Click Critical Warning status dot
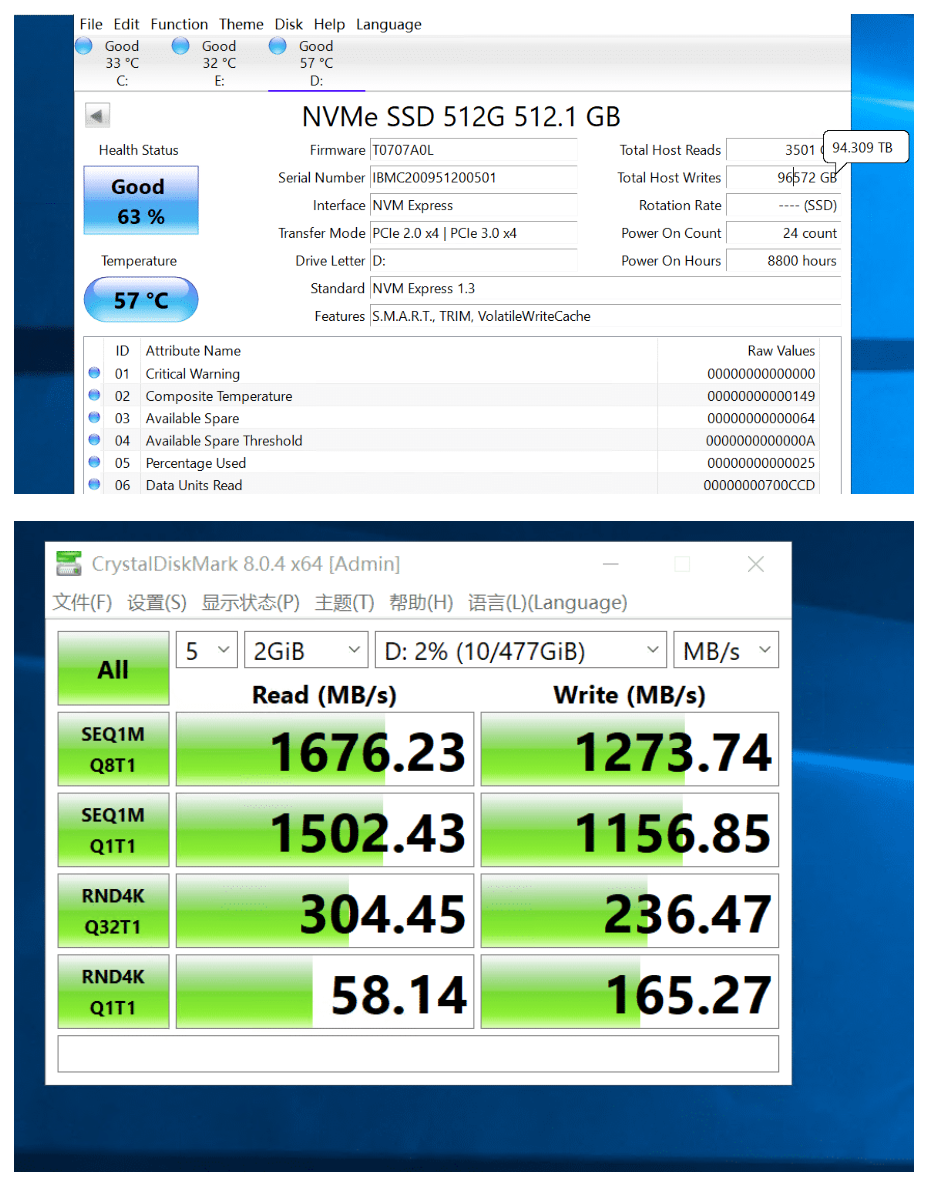Viewport: 935px width, 1186px height. pos(95,372)
